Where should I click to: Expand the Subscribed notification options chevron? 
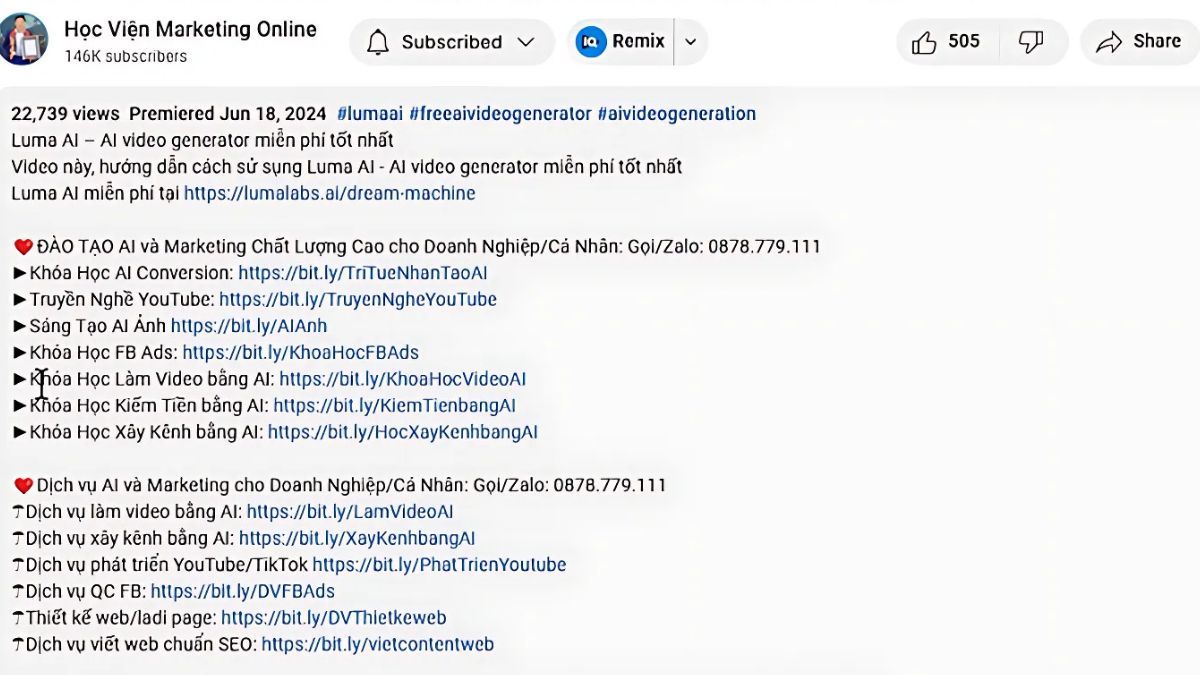527,42
